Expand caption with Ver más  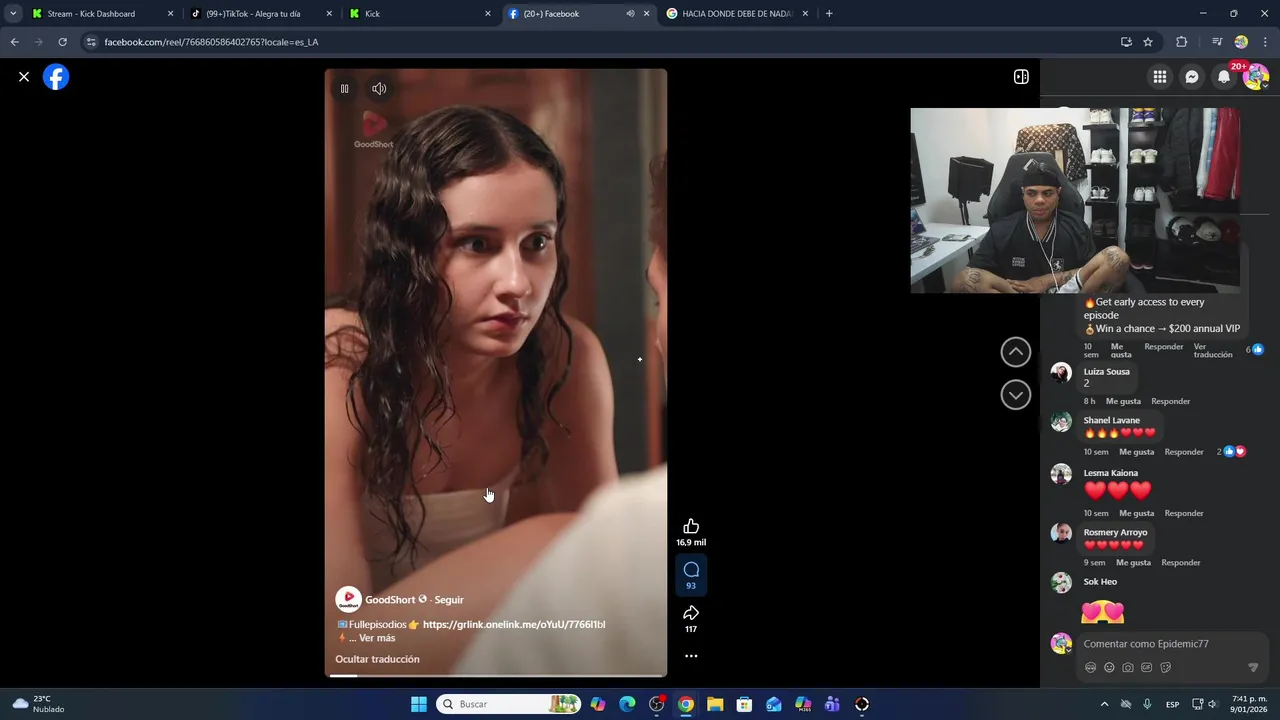(377, 638)
